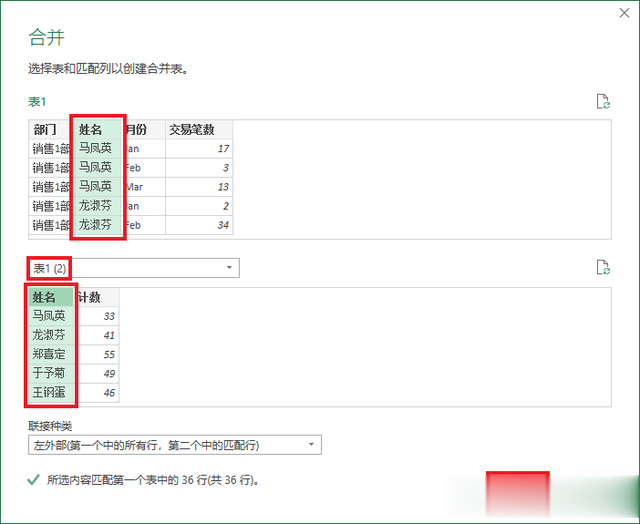Click 龙淑芬 in the row with 34
Image resolution: width=640 pixels, height=524 pixels.
(x=98, y=225)
